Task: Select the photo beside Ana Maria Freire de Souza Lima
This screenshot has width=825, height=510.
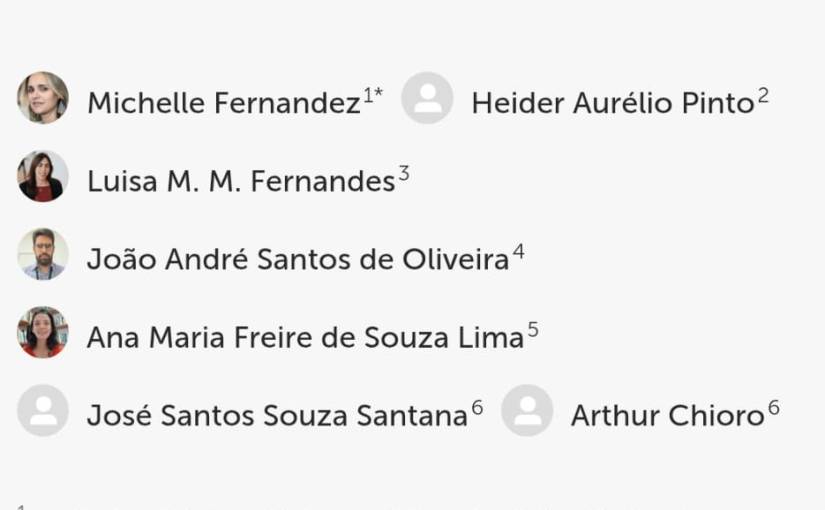Action: point(43,333)
